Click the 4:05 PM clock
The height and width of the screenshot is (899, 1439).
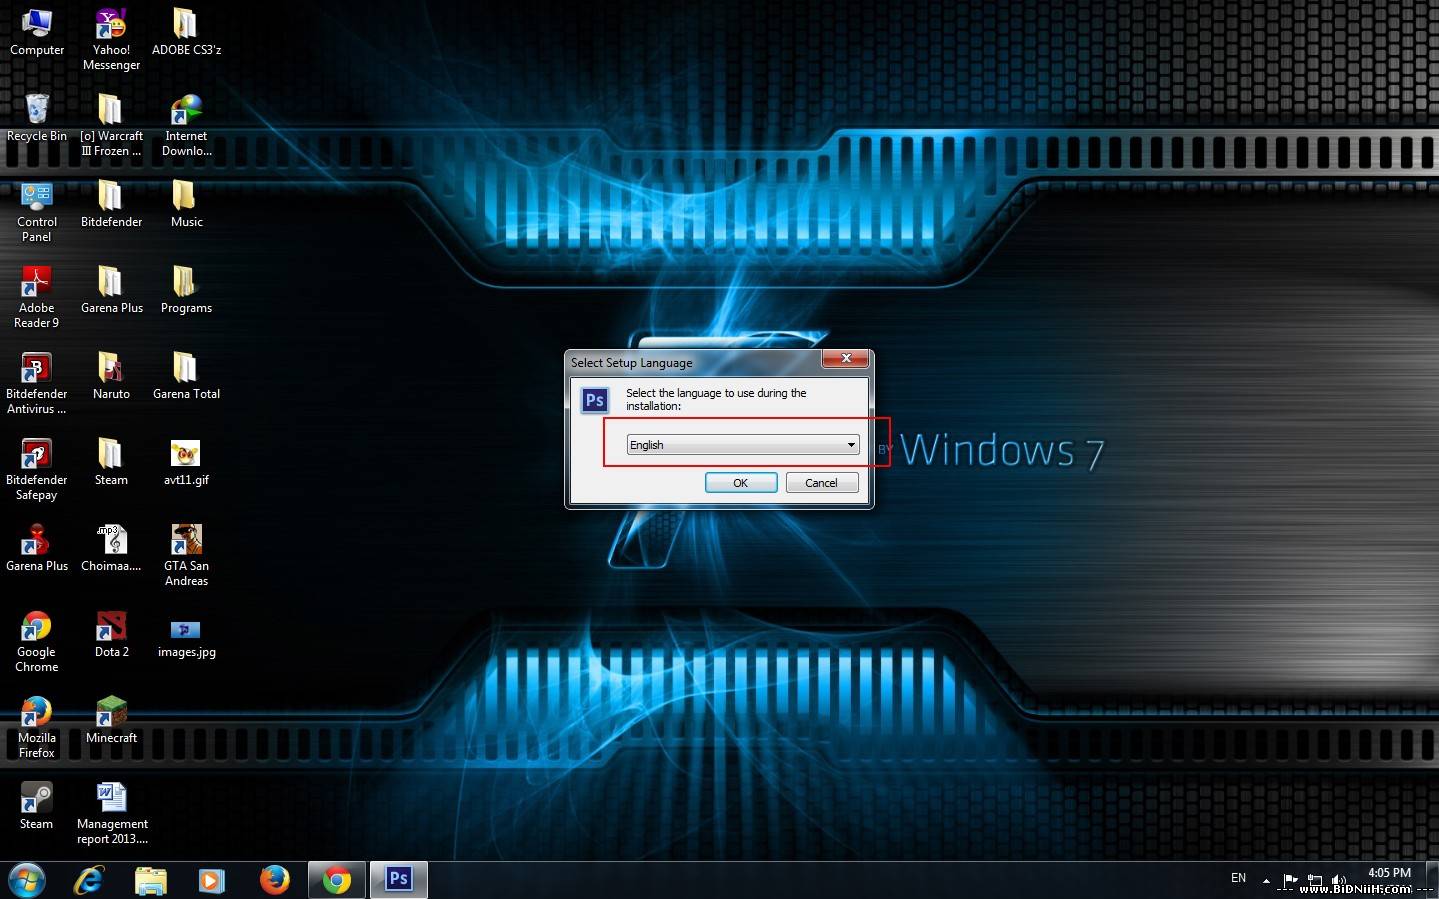click(1389, 873)
